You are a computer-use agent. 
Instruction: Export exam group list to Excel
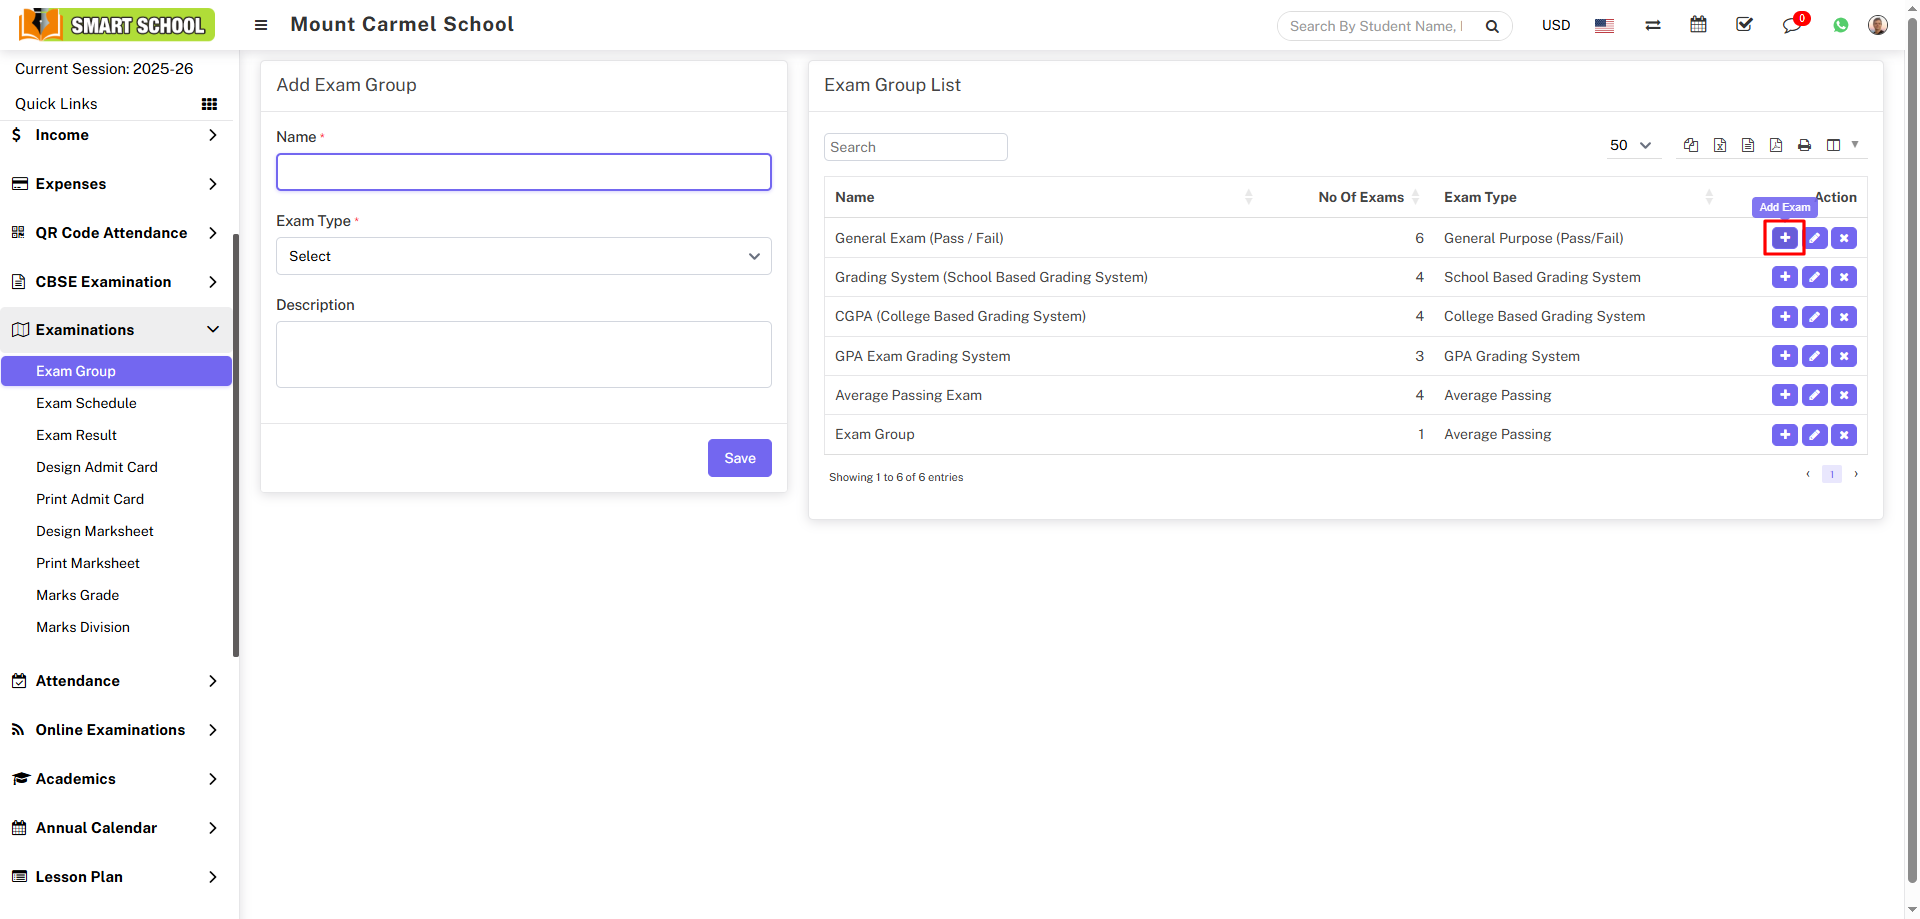tap(1720, 145)
